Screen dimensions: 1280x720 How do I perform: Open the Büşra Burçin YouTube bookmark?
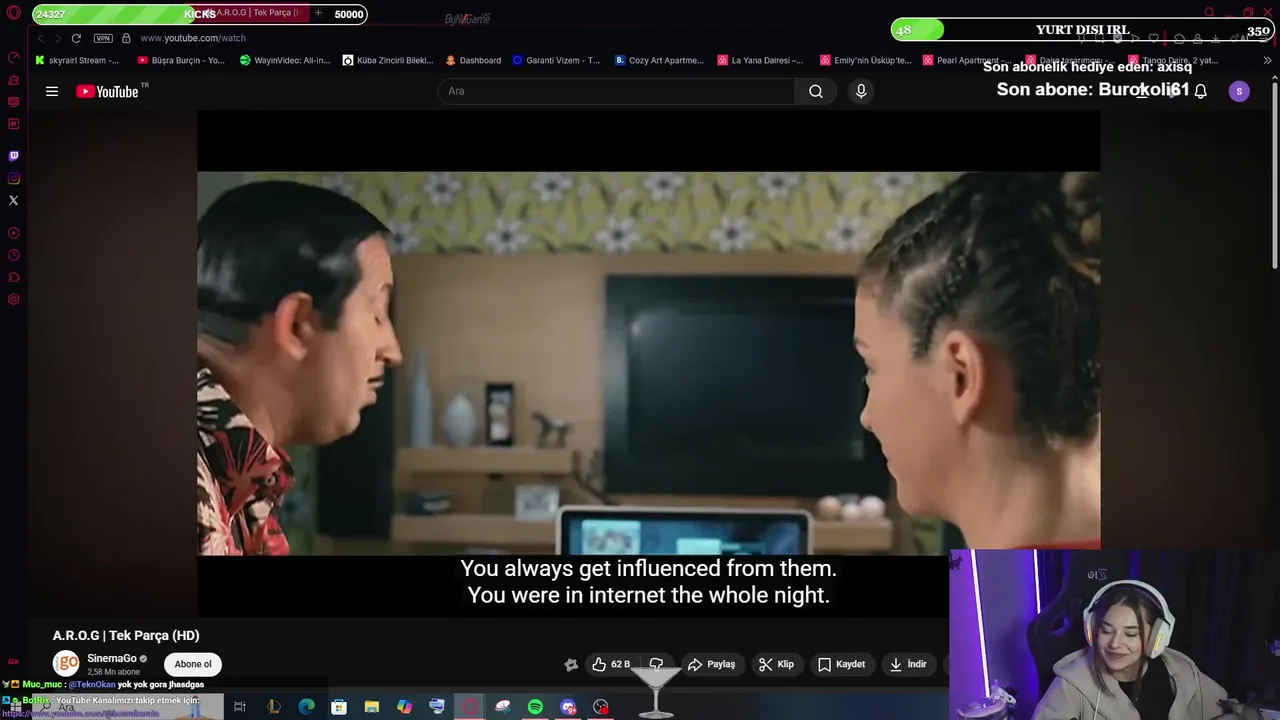pos(181,60)
